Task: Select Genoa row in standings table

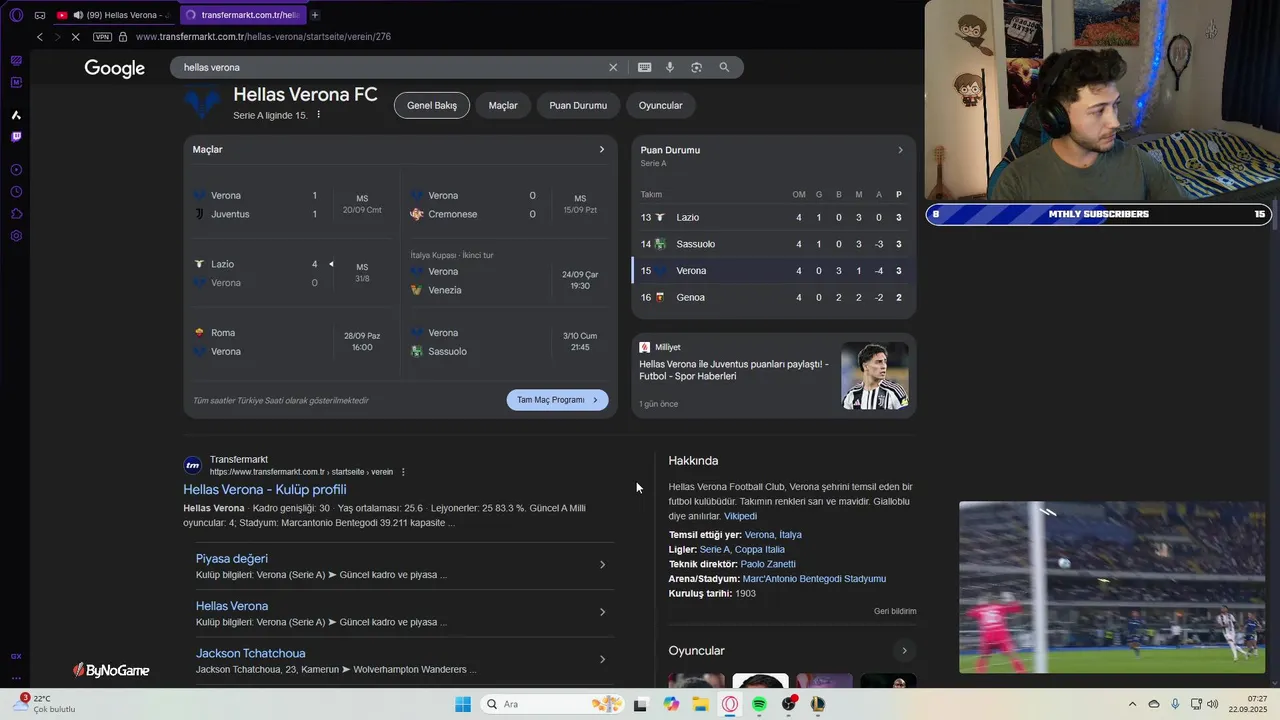Action: [x=773, y=297]
